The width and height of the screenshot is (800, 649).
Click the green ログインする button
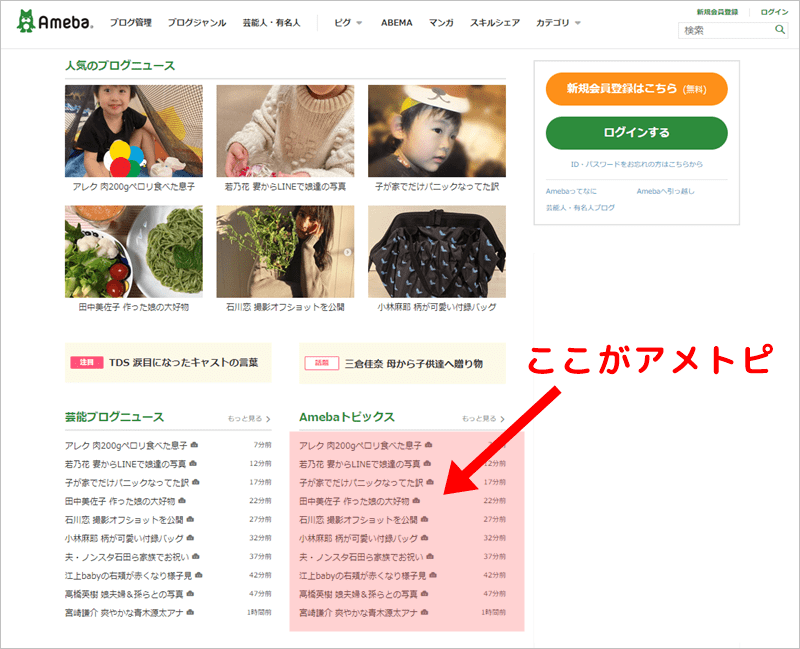click(636, 133)
